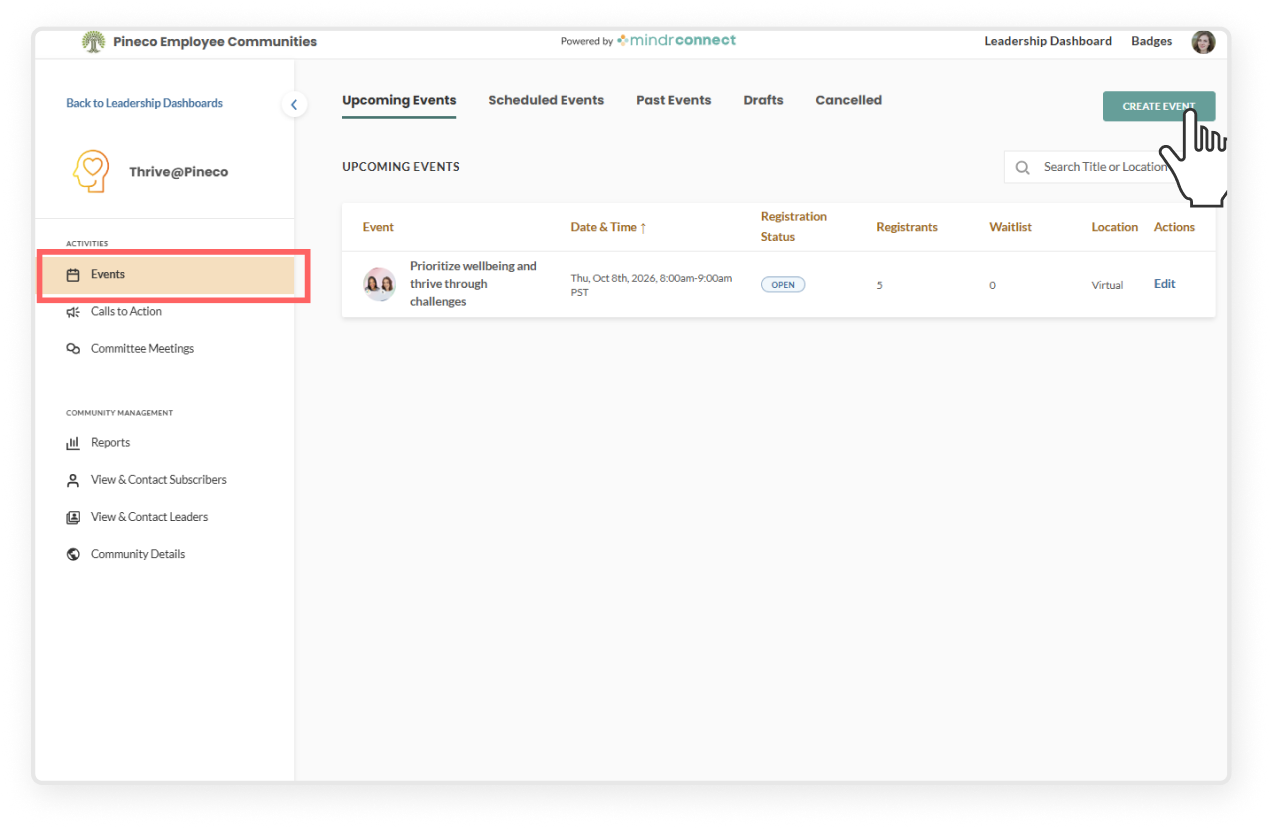1272x830 pixels.
Task: Edit the Prioritize wellbeing event
Action: (x=1164, y=284)
